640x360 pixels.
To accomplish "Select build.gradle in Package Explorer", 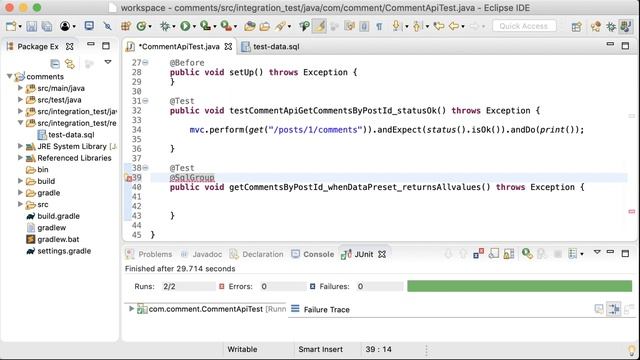I will (x=58, y=216).
